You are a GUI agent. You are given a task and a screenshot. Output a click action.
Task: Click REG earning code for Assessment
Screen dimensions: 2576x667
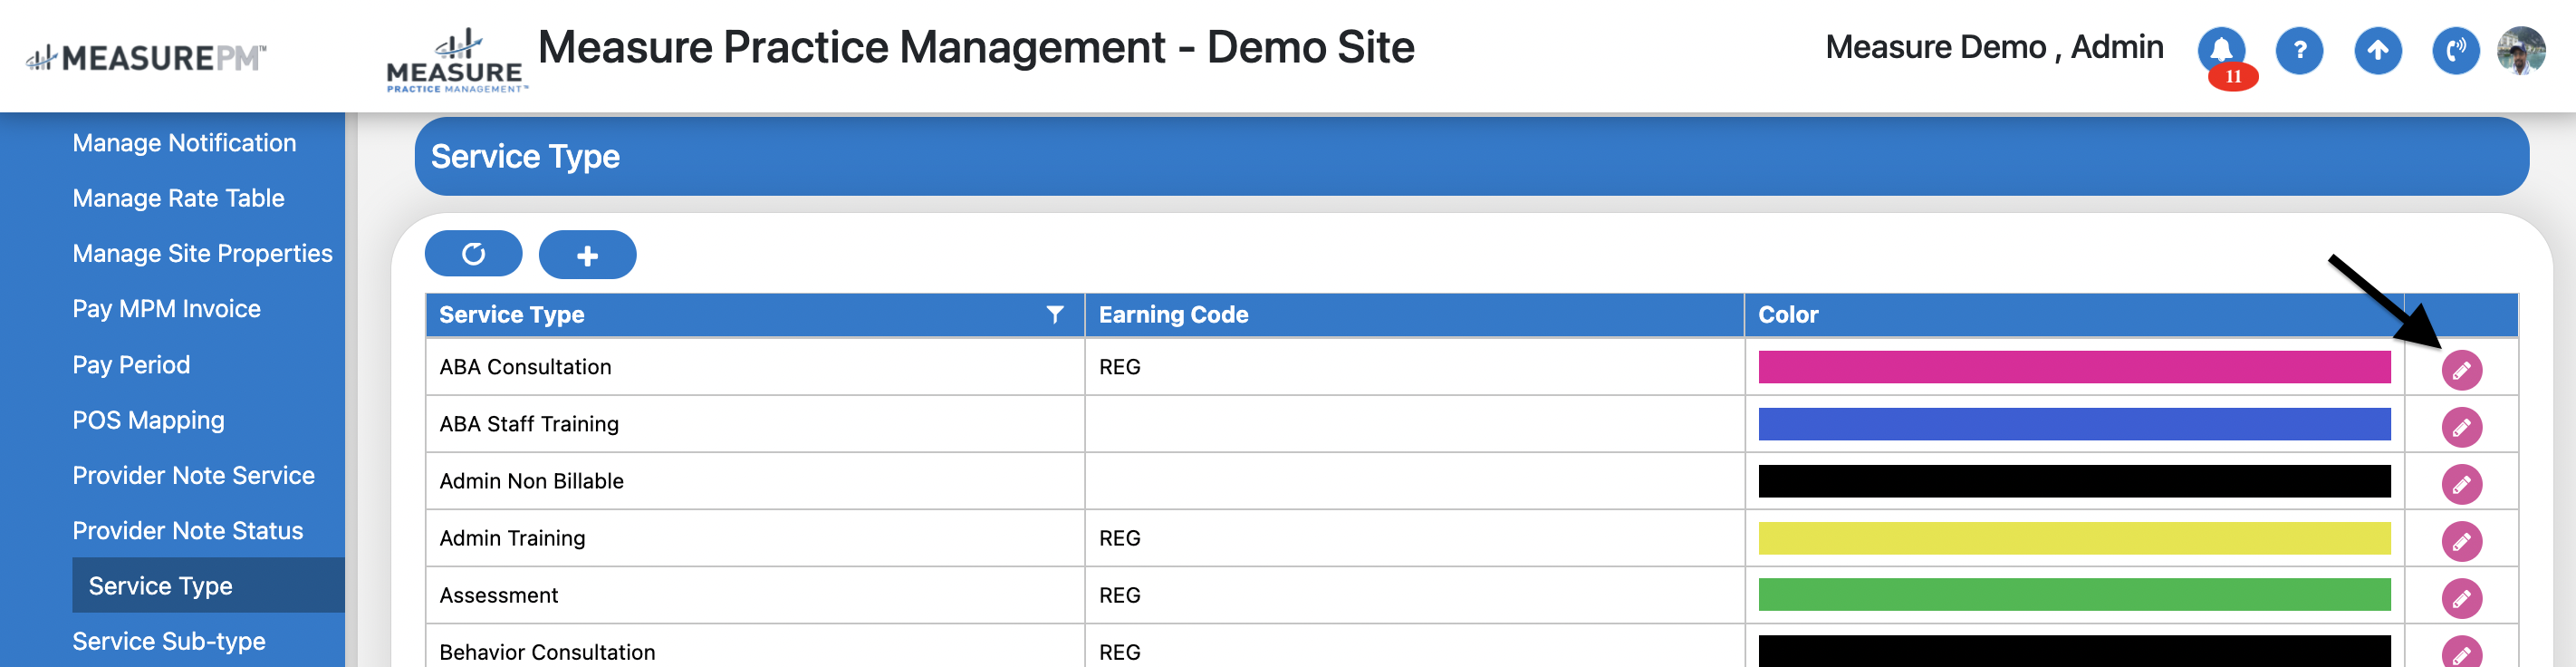tap(1119, 595)
